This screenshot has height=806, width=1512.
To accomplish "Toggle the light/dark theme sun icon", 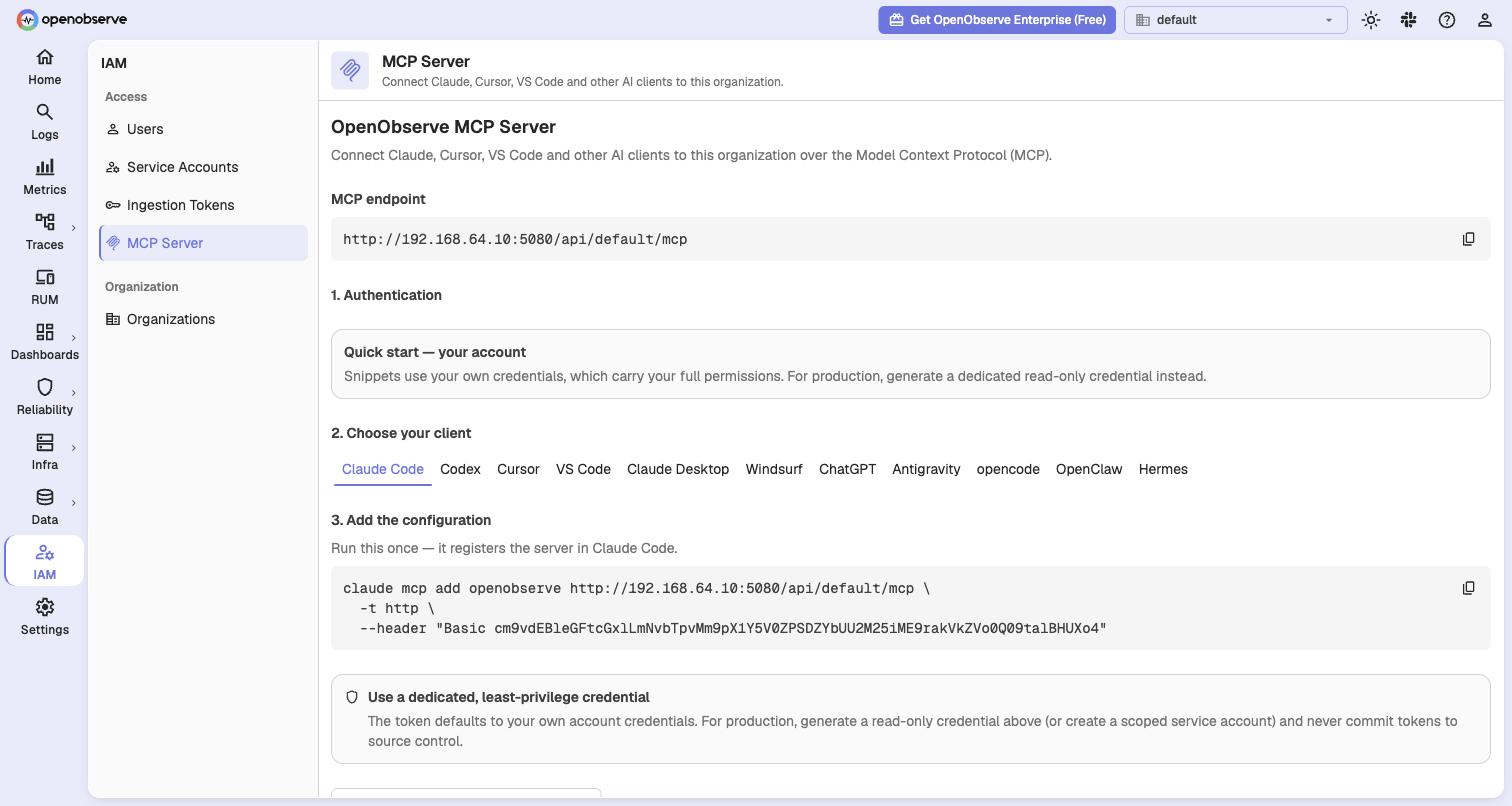I will coord(1371,20).
